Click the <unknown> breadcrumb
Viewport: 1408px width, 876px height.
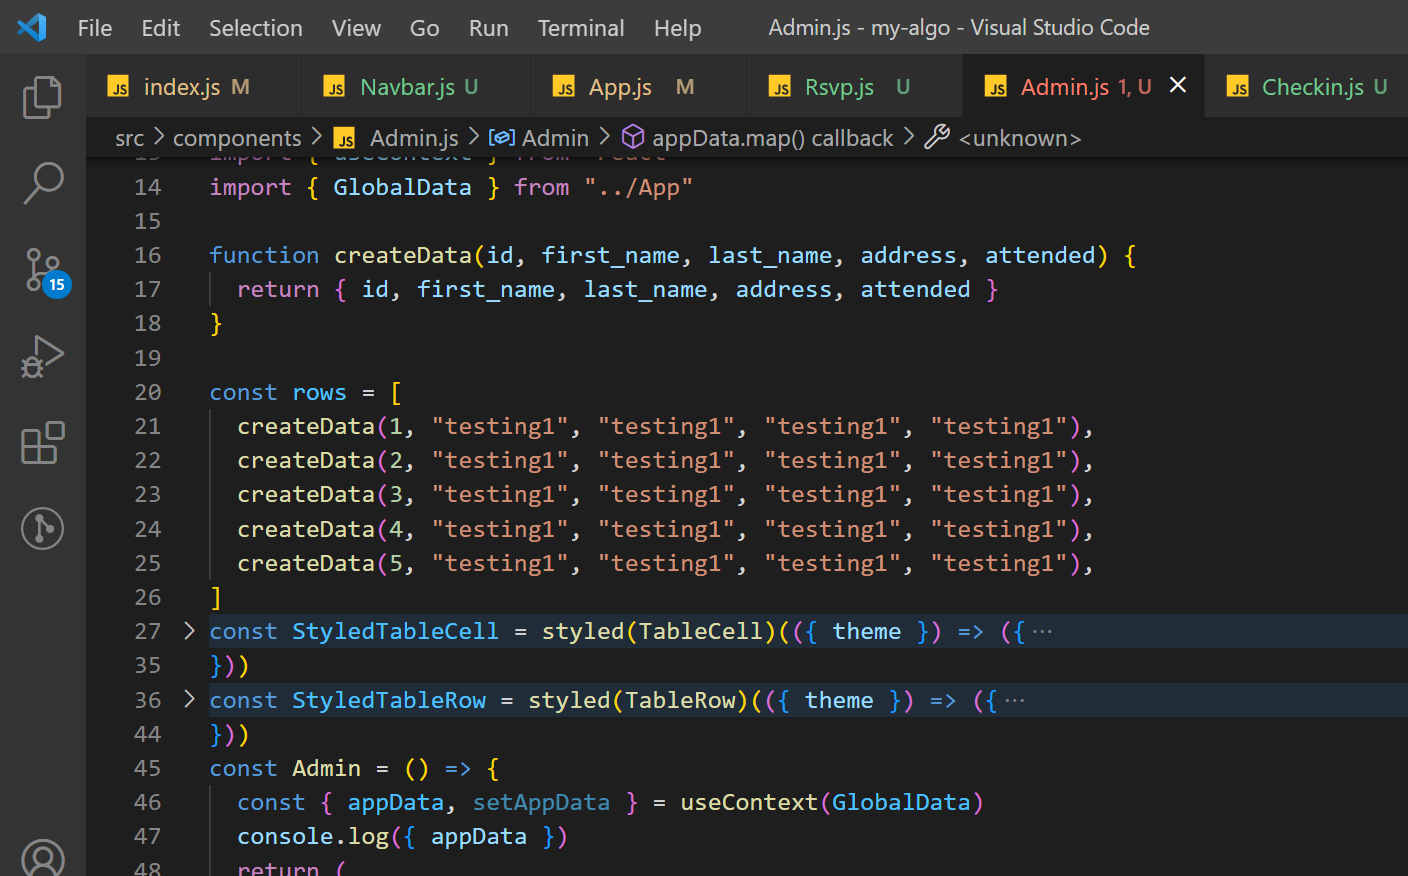click(x=1020, y=138)
